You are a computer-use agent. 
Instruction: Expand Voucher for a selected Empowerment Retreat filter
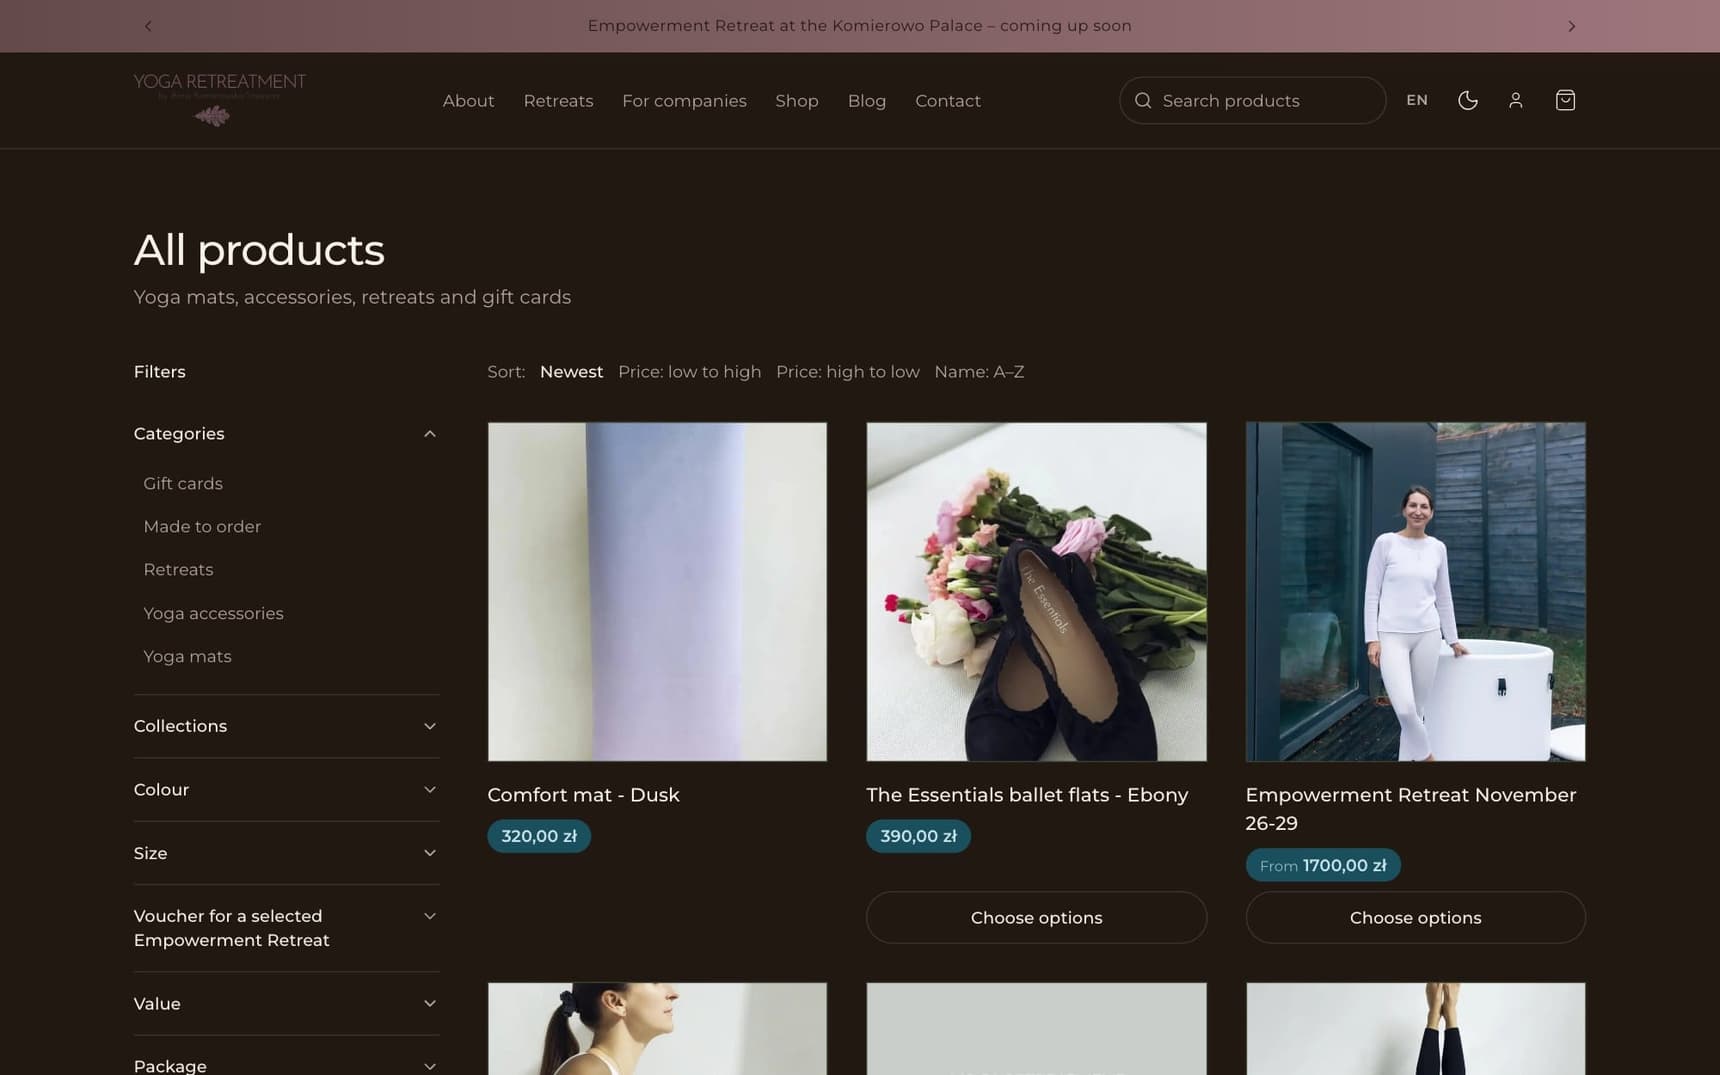(286, 928)
